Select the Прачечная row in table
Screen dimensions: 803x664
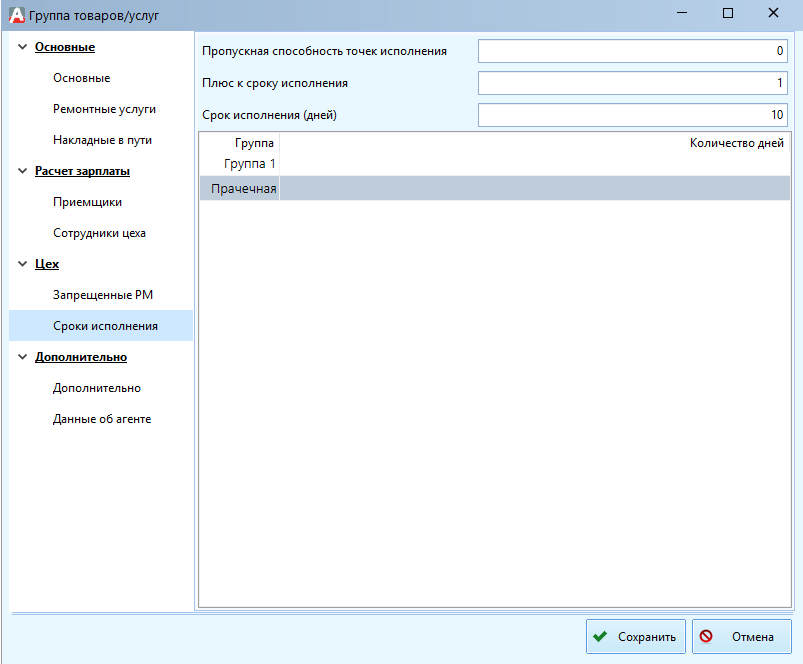(244, 188)
